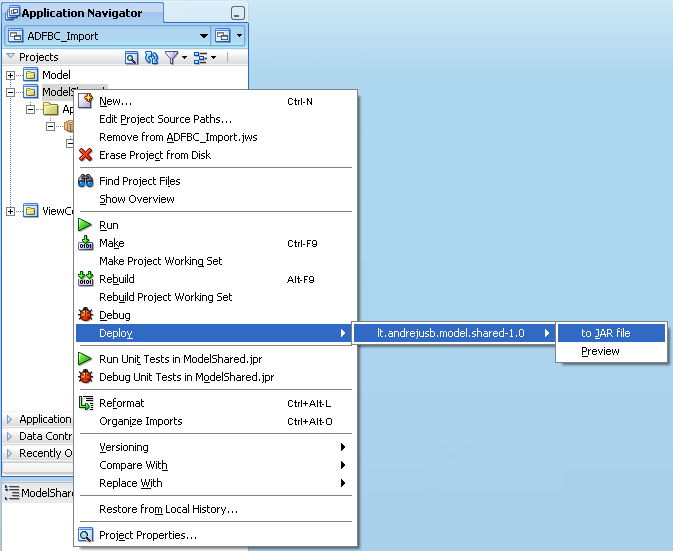The height and width of the screenshot is (551, 673).
Task: Select the Application Navigator tab
Action: pyautogui.click(x=82, y=13)
